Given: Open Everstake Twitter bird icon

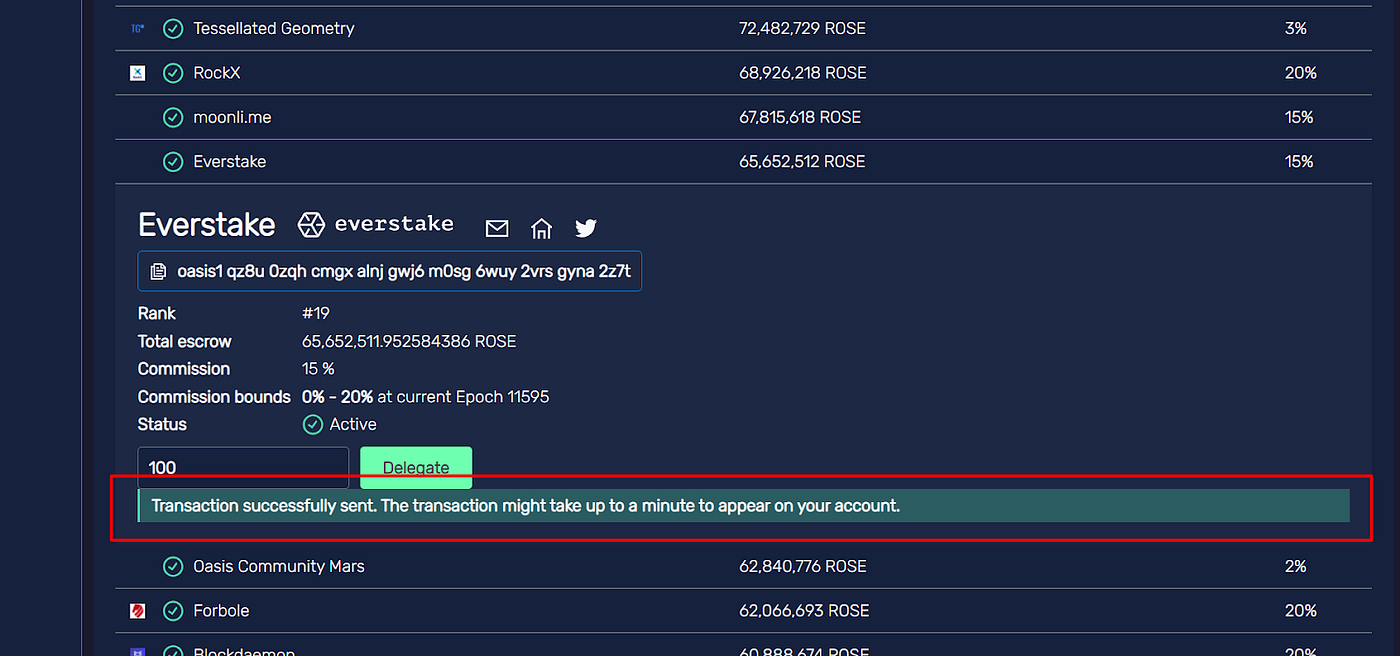Looking at the screenshot, I should [x=586, y=229].
